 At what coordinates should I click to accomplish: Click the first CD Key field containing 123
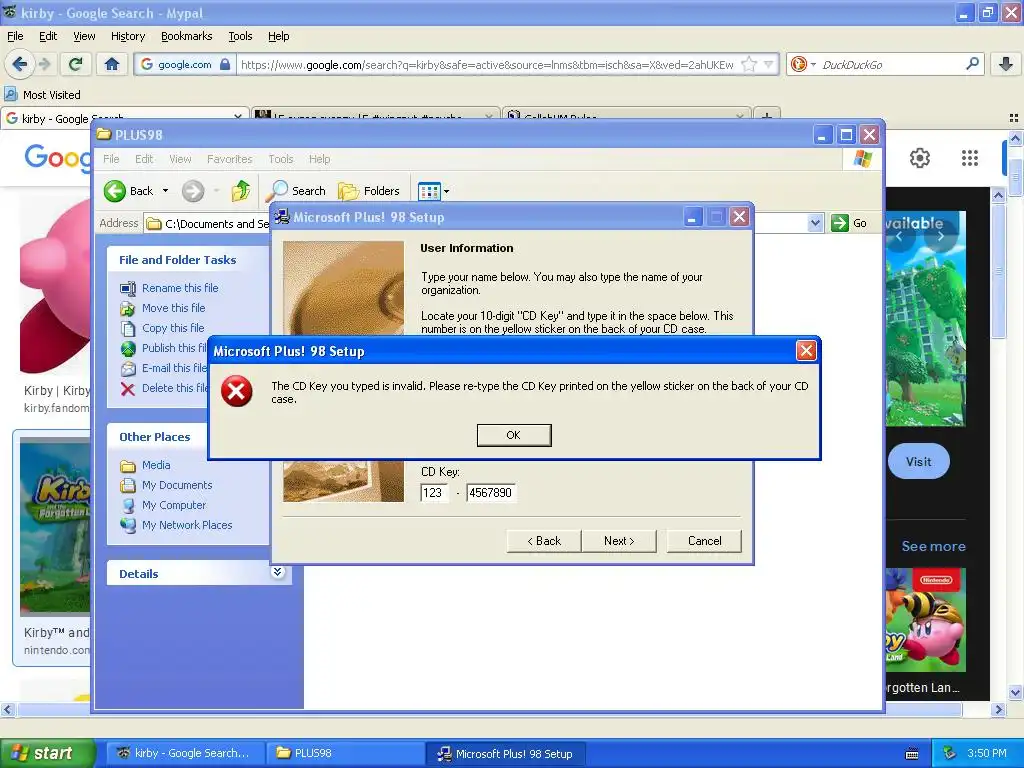coord(434,492)
